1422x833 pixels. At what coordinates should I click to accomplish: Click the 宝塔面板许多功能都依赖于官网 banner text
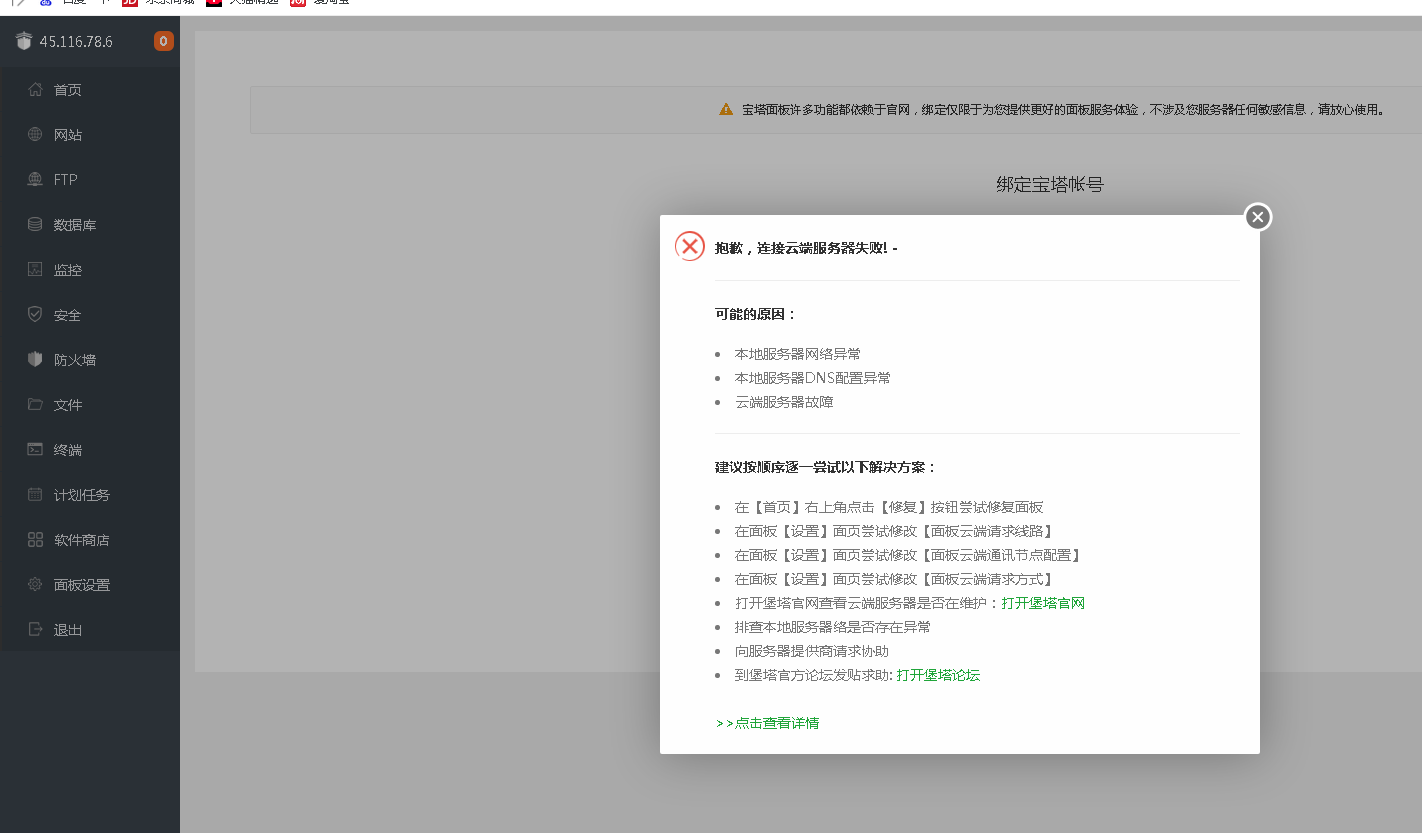pyautogui.click(x=1063, y=110)
